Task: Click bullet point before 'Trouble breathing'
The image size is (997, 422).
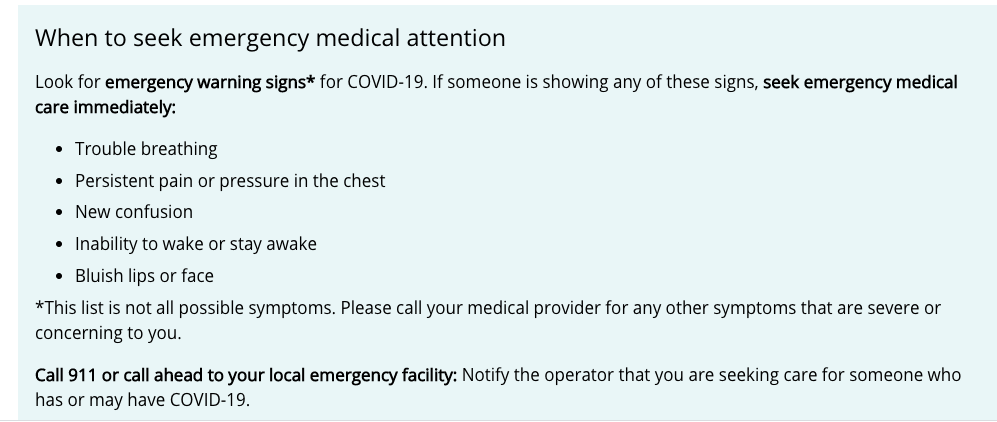Action: tap(60, 149)
